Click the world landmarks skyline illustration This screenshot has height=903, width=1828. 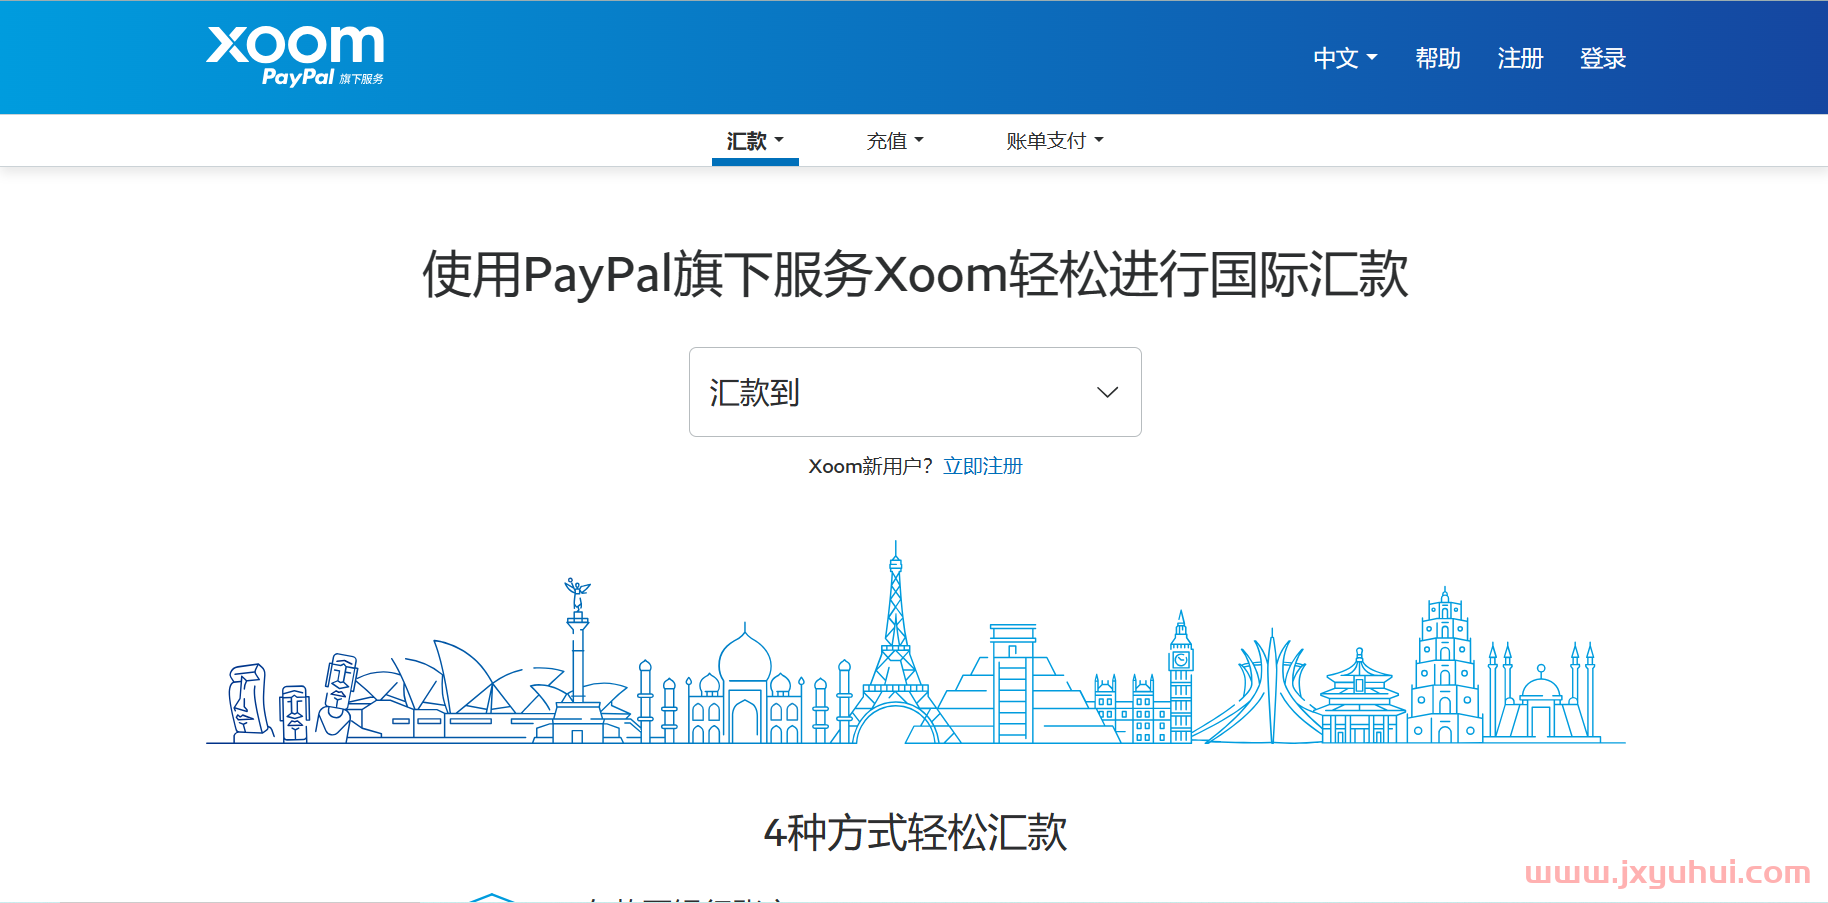[915, 643]
